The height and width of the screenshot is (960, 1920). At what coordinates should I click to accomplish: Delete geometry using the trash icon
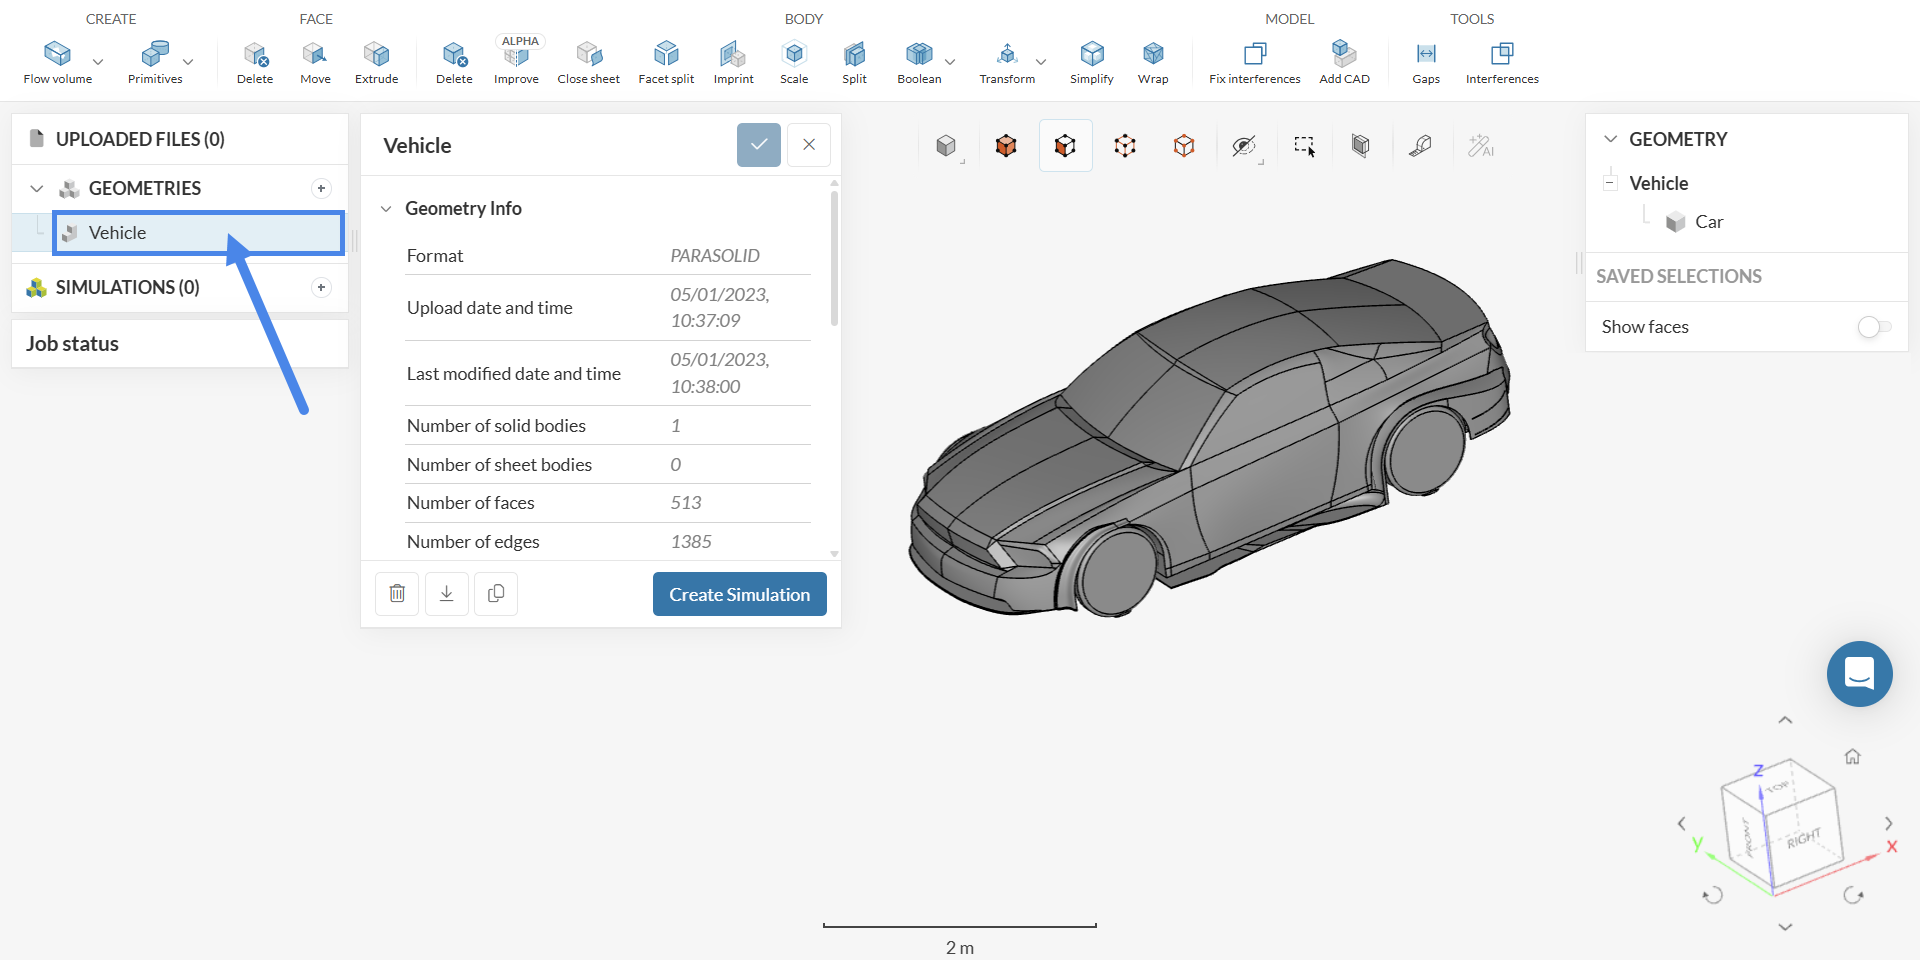pos(397,594)
